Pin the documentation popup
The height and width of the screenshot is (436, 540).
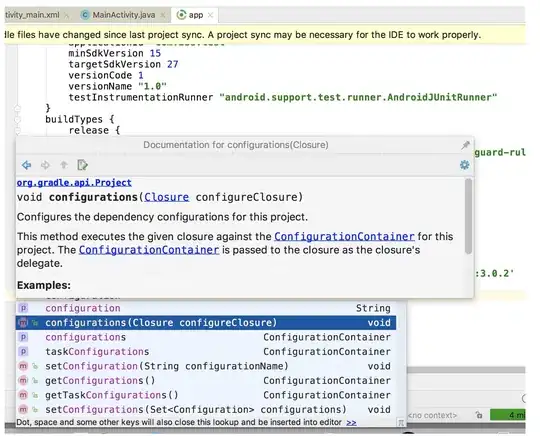(465, 145)
